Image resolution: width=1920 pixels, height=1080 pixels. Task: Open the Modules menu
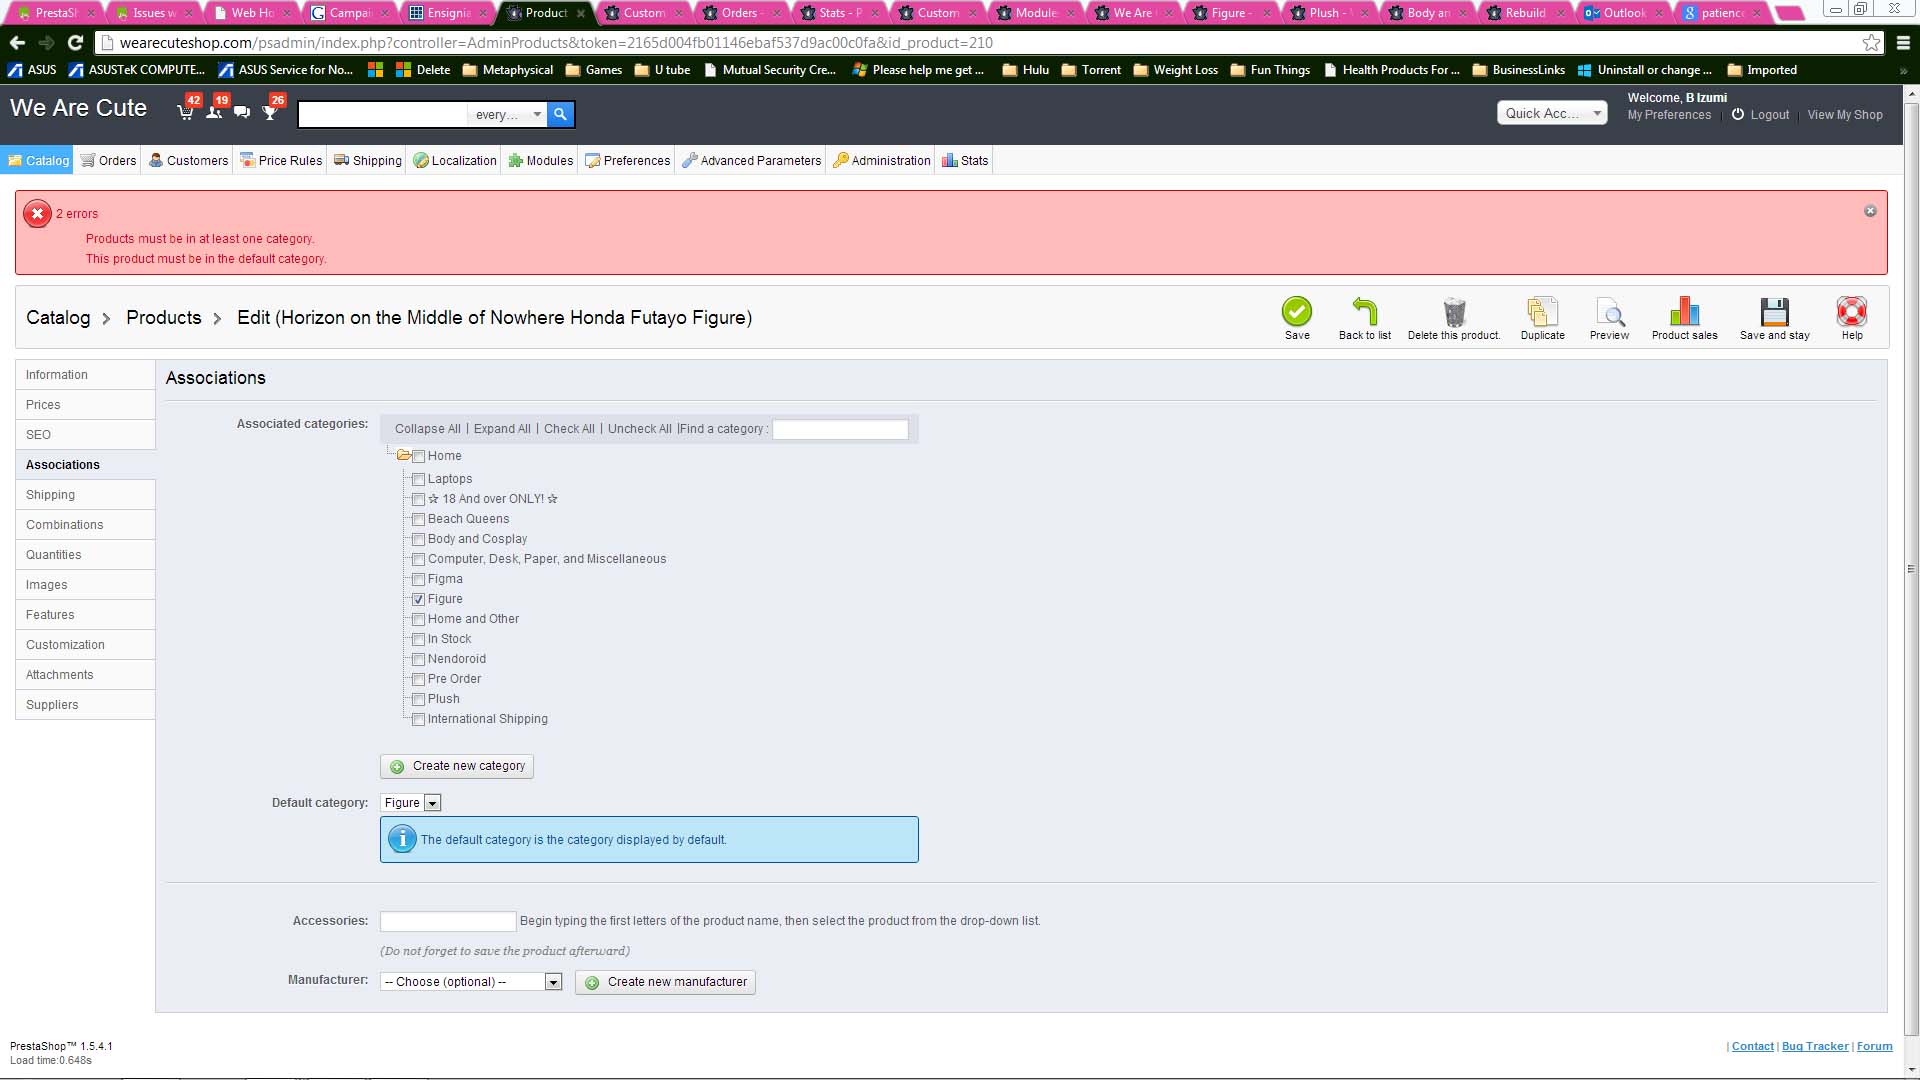tap(541, 160)
